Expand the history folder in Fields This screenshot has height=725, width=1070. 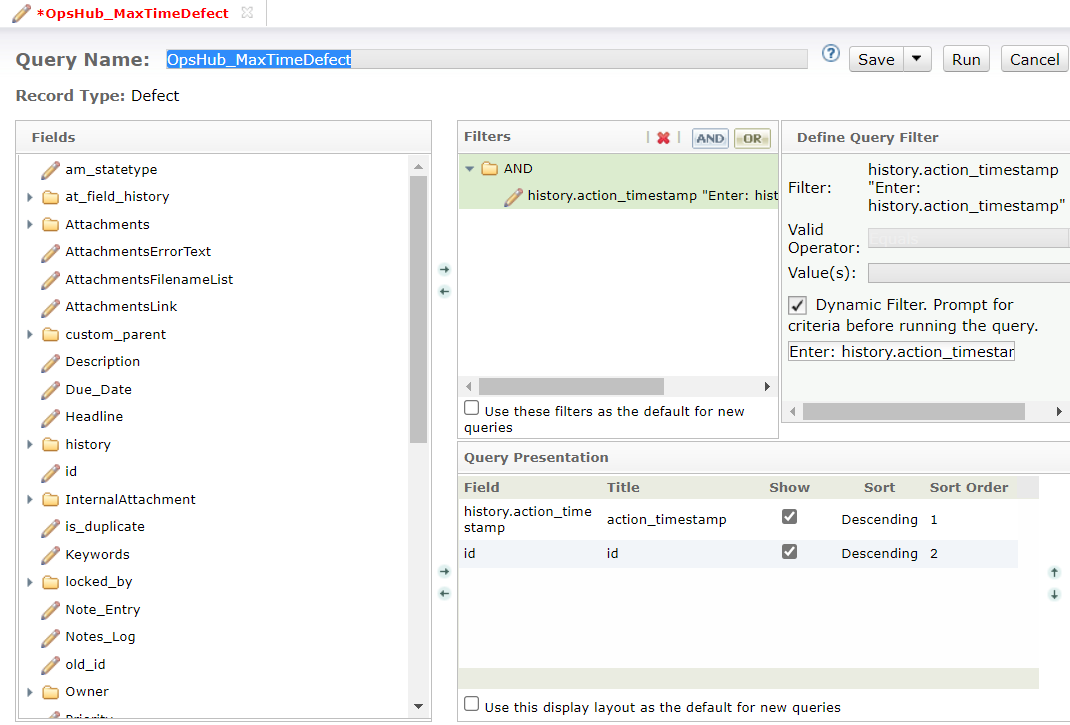click(30, 444)
